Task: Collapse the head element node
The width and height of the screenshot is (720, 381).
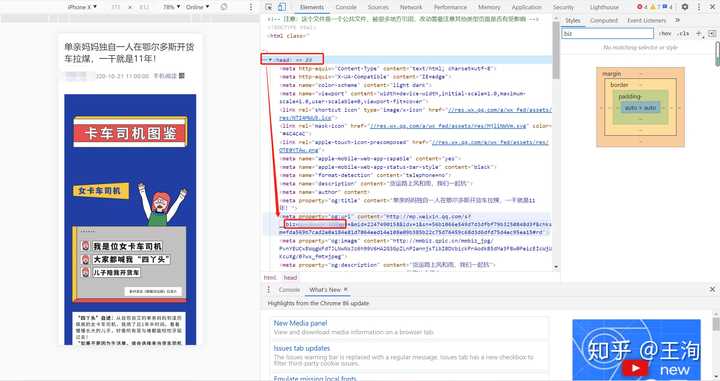Action: click(270, 60)
